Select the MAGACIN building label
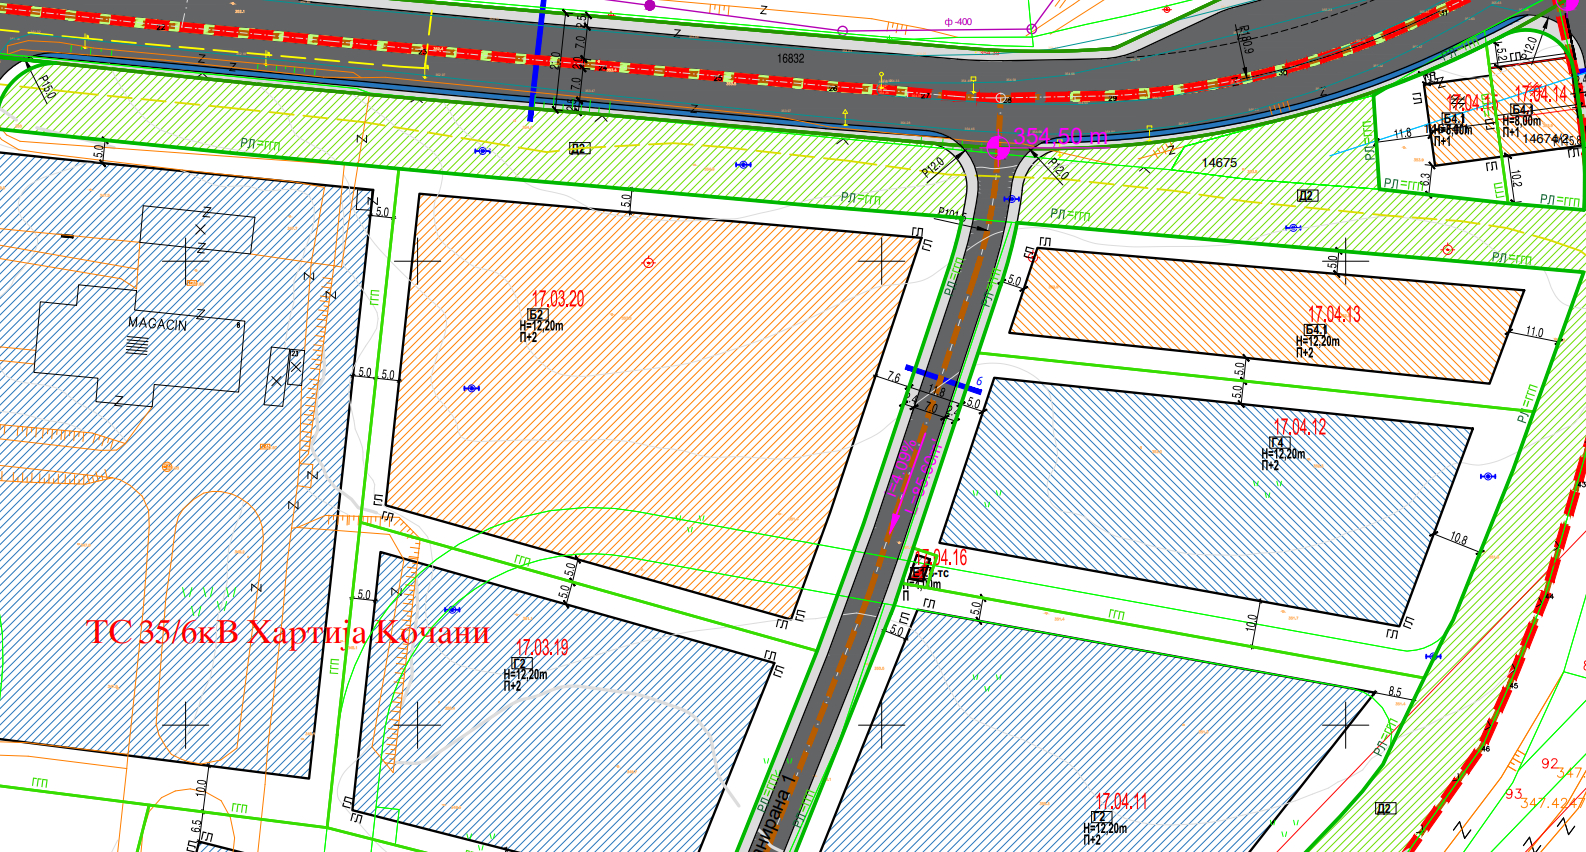 (x=157, y=324)
